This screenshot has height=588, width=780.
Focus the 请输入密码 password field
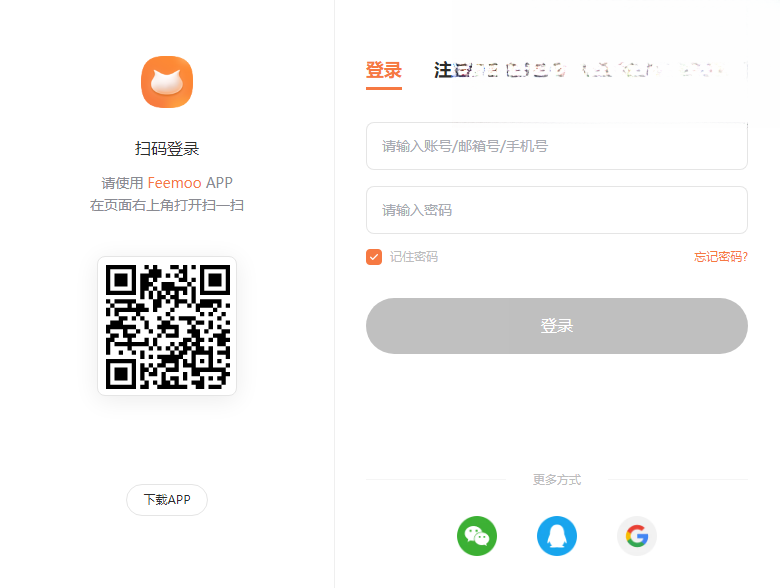click(557, 210)
